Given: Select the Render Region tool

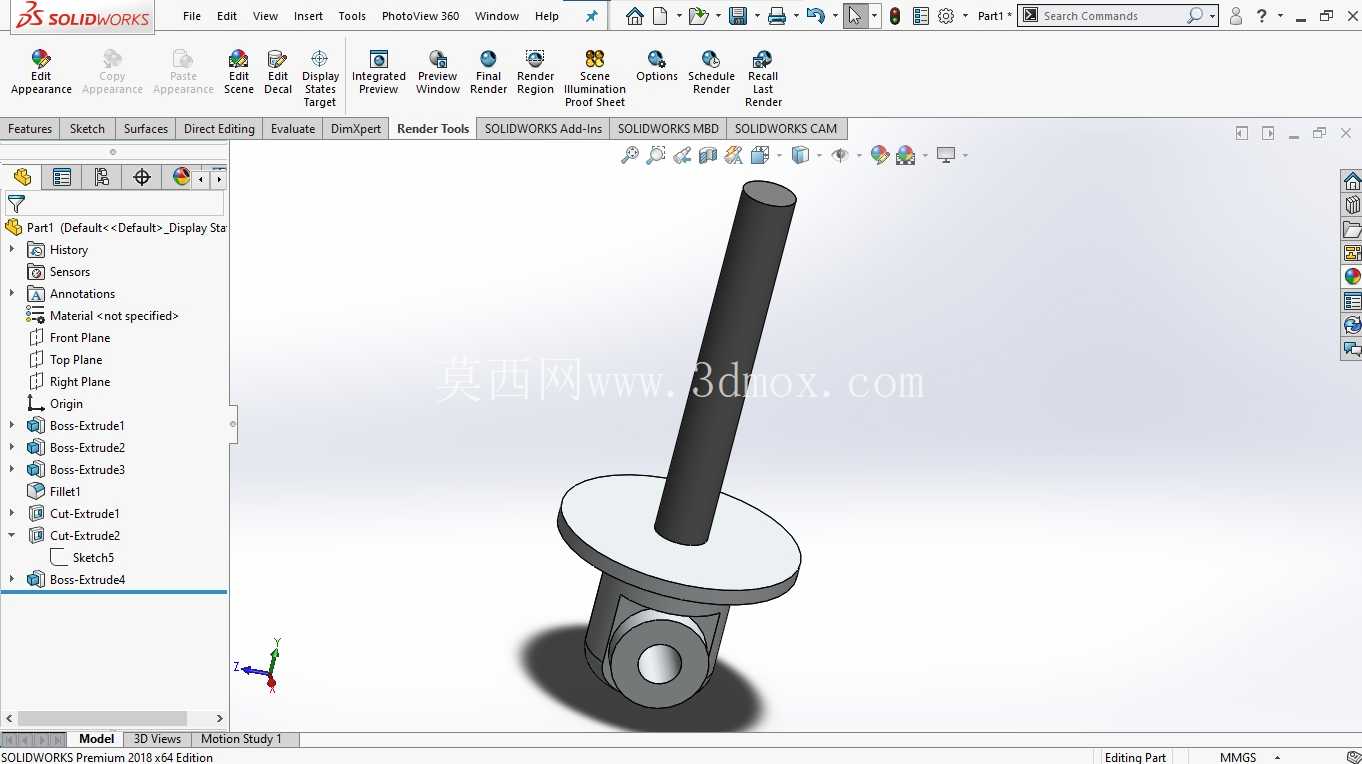Looking at the screenshot, I should (x=535, y=73).
